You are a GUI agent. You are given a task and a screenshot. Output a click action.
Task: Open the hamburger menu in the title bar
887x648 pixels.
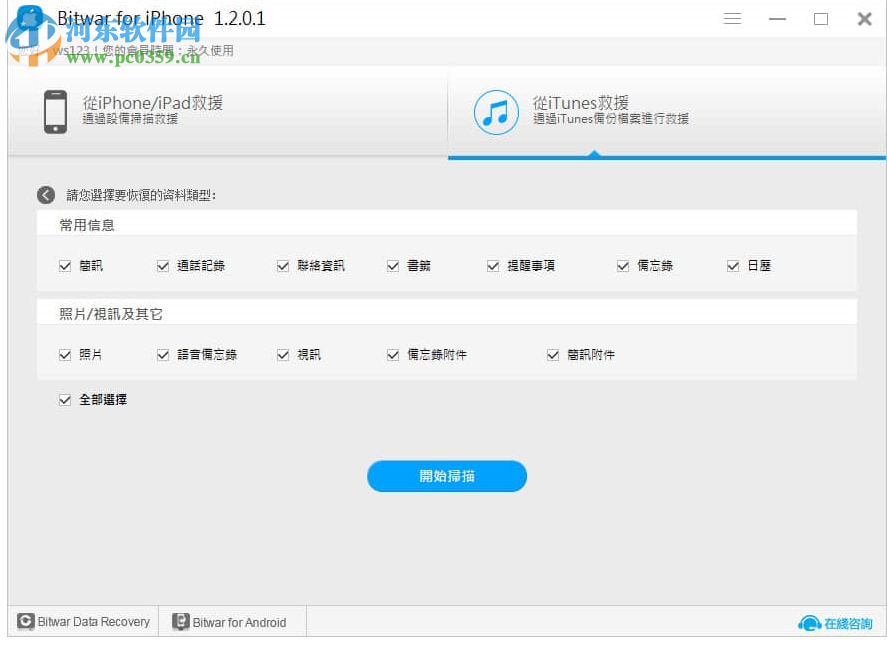[732, 18]
